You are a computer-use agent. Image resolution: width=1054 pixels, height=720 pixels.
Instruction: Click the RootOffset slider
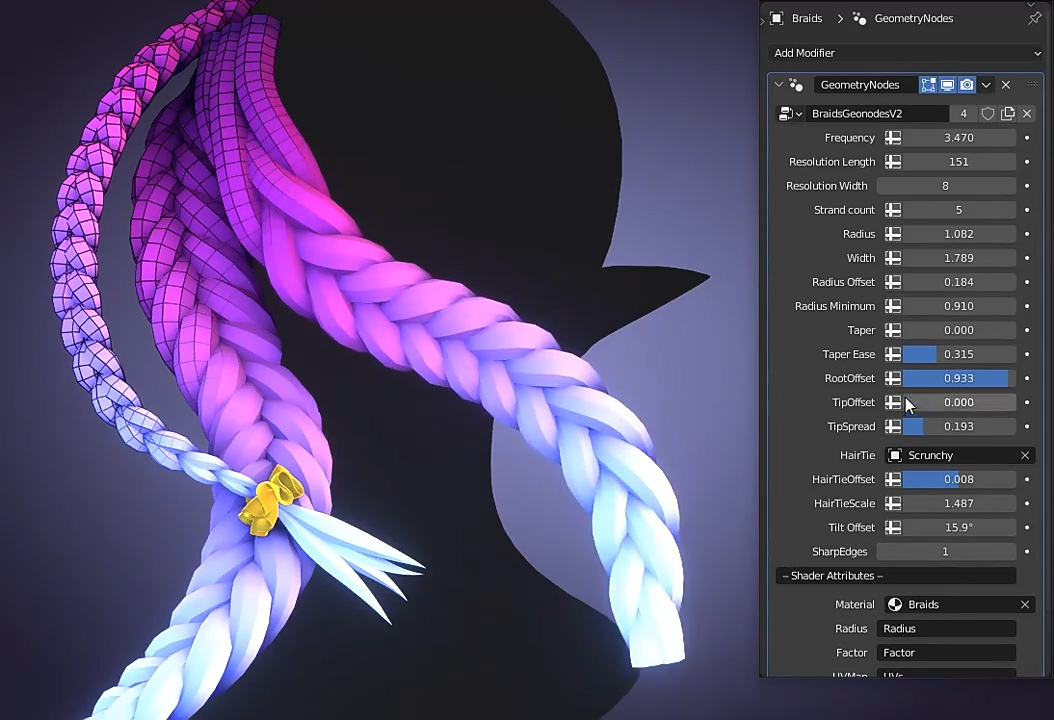958,378
